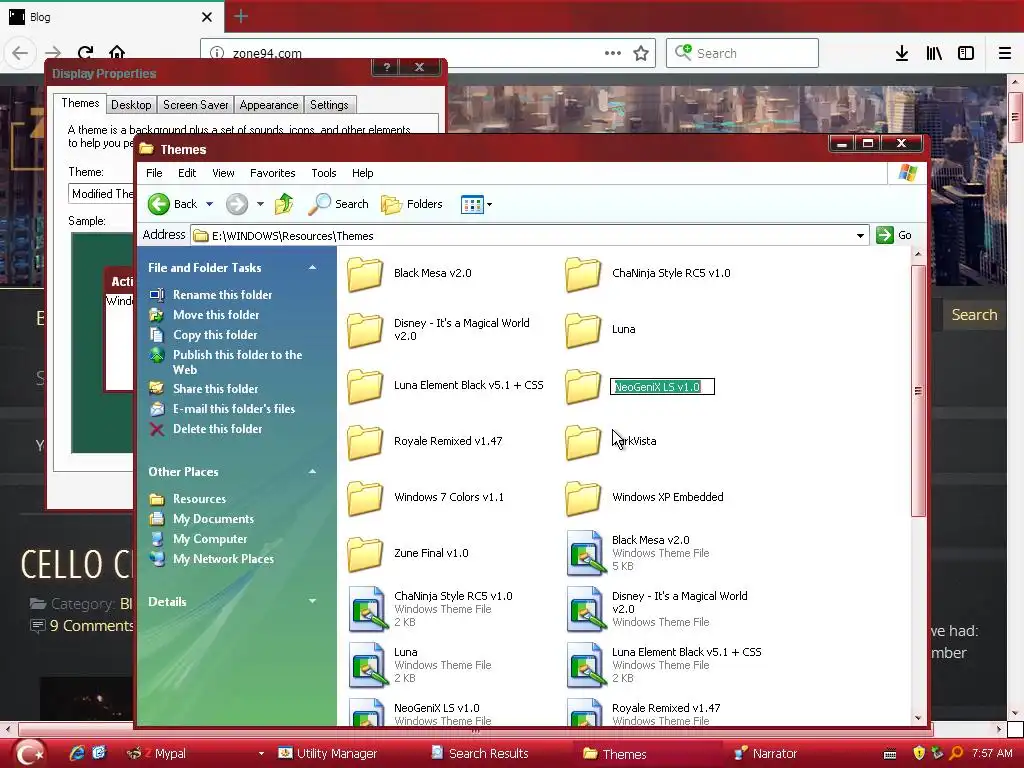Open browser hamburger menu
Screen dimensions: 1024x768
click(x=1005, y=54)
